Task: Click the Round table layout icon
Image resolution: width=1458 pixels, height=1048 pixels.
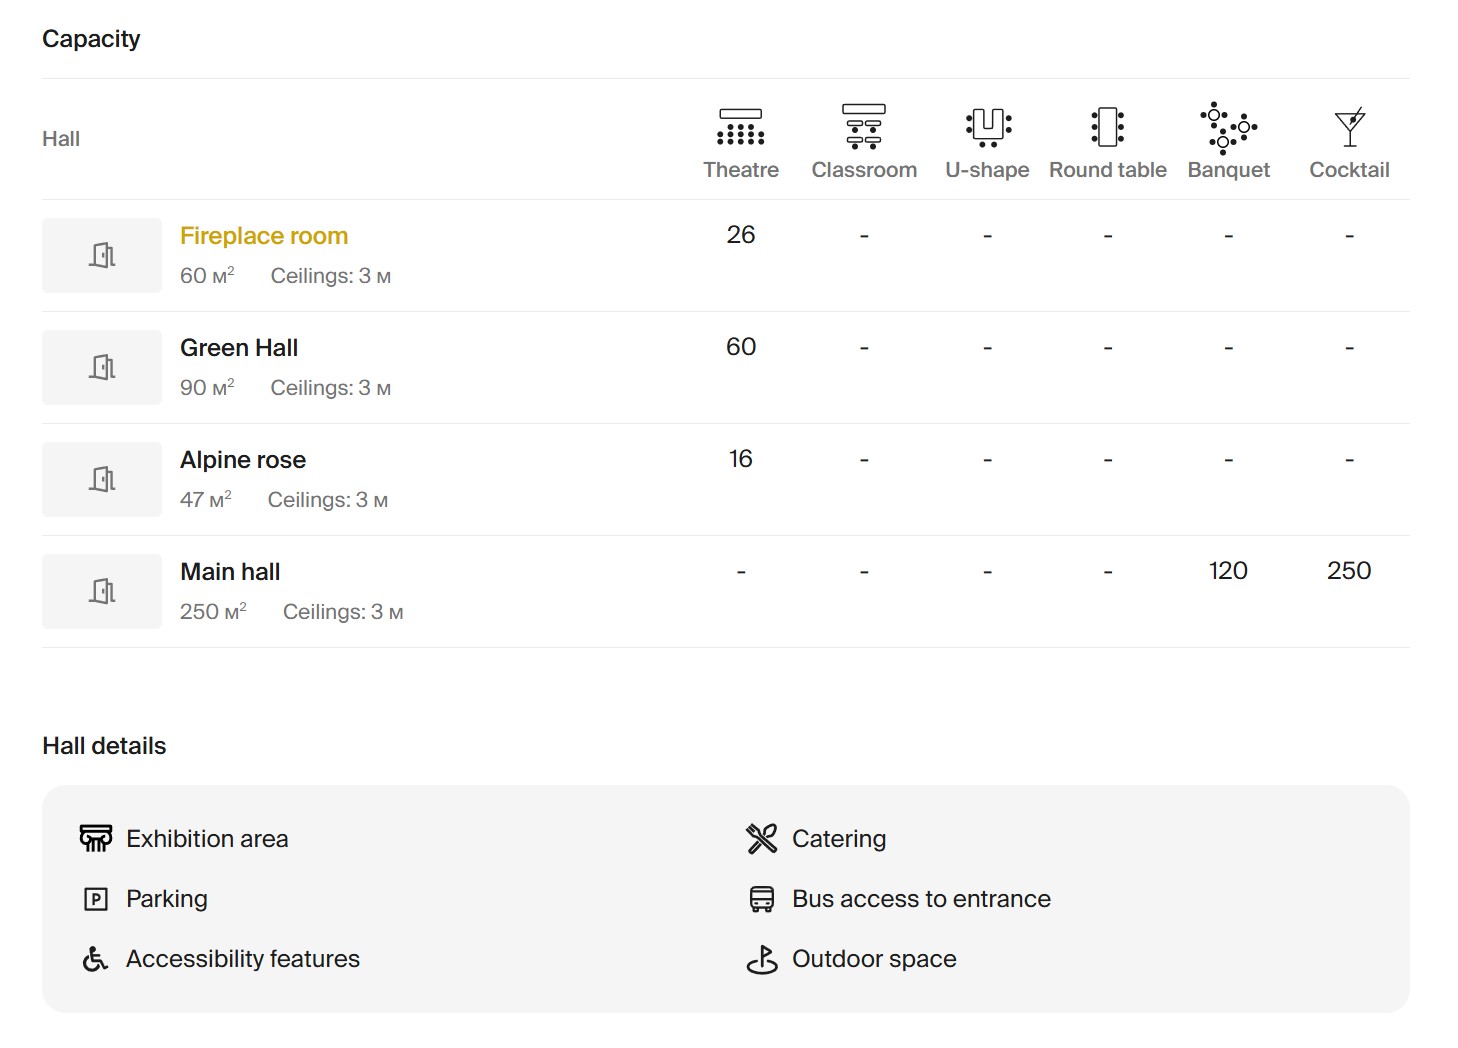Action: (x=1107, y=127)
